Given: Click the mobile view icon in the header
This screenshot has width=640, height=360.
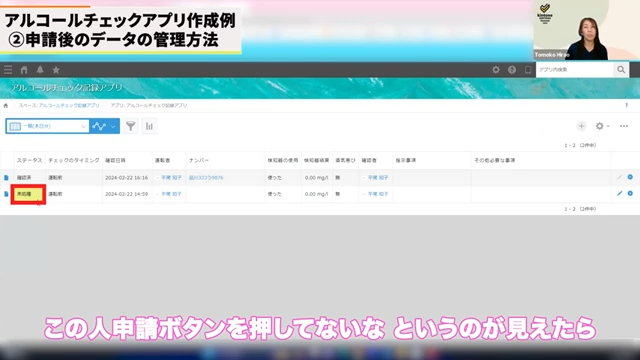Looking at the screenshot, I should click(x=528, y=70).
